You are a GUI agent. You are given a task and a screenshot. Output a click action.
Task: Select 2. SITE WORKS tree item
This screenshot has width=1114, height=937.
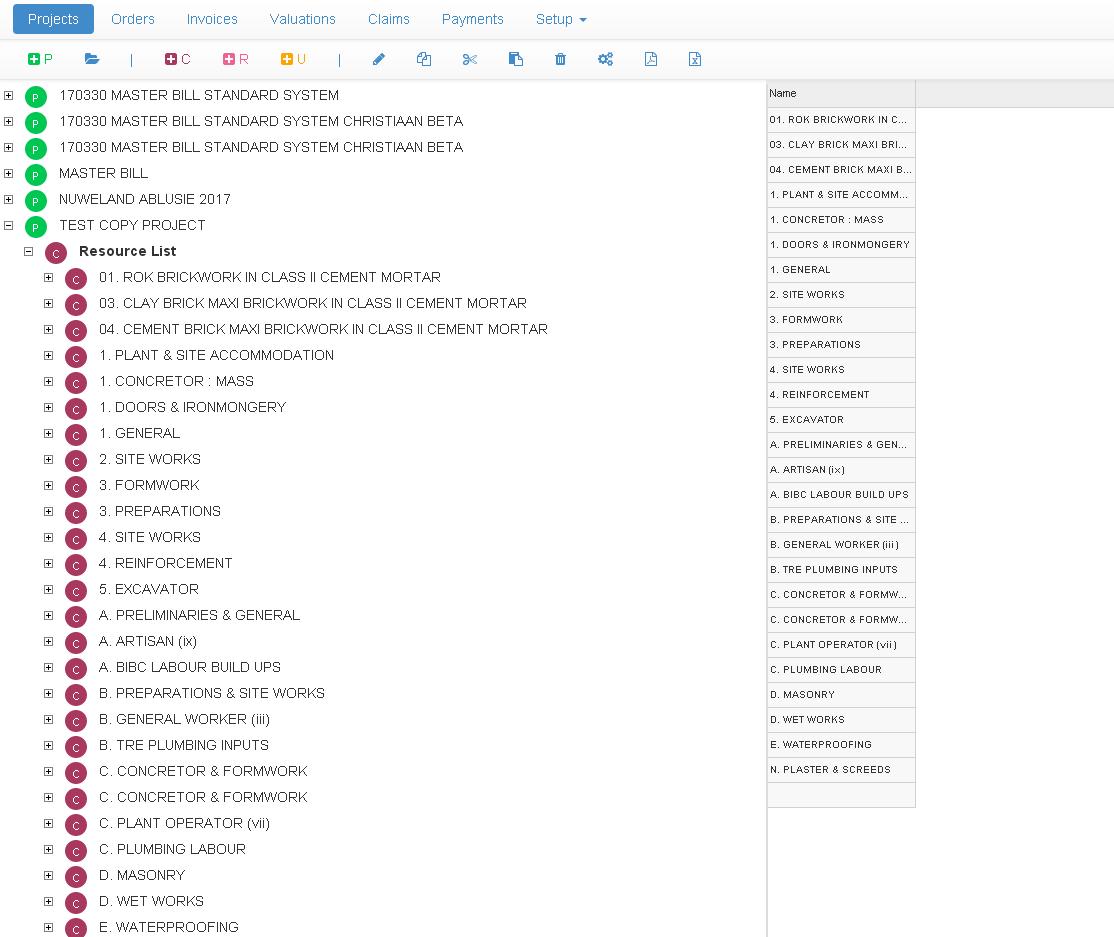150,460
